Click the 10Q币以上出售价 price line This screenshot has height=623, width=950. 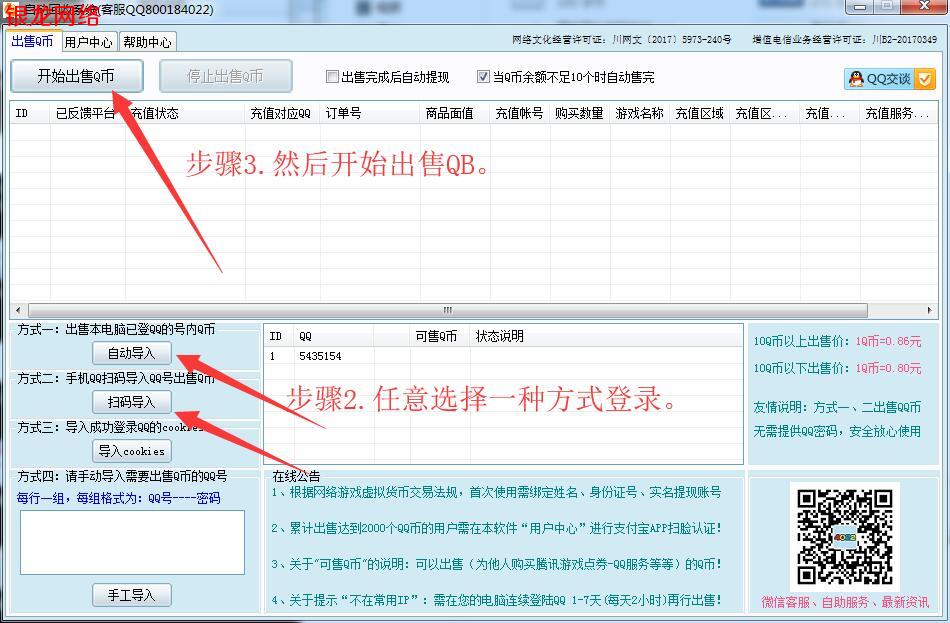[837, 341]
